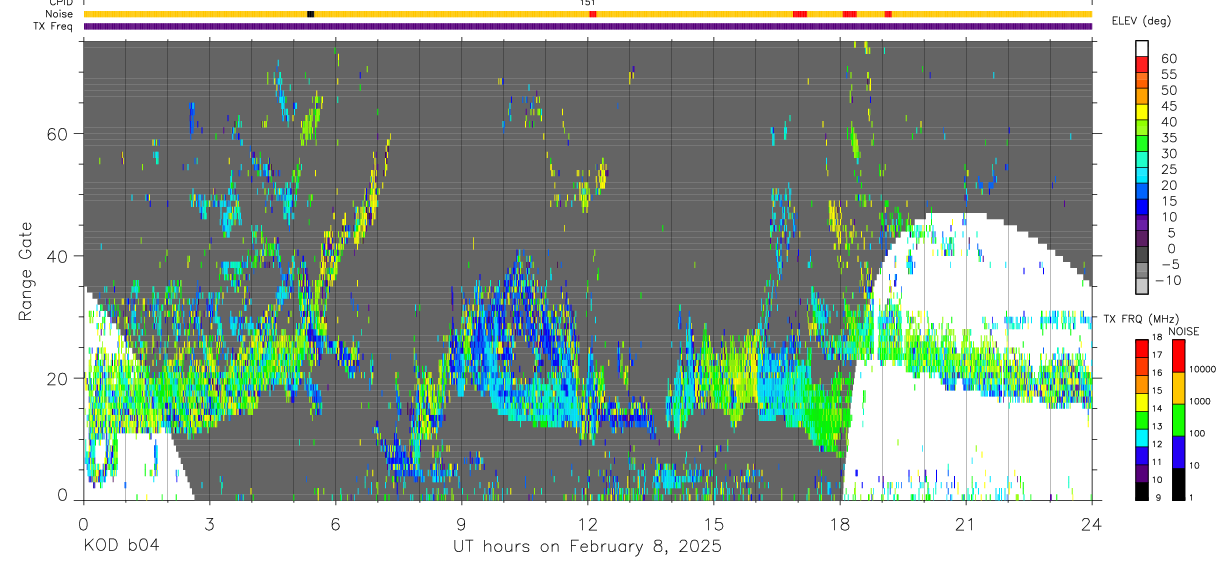Click the vertical 'Range Gate' axis title

point(25,270)
